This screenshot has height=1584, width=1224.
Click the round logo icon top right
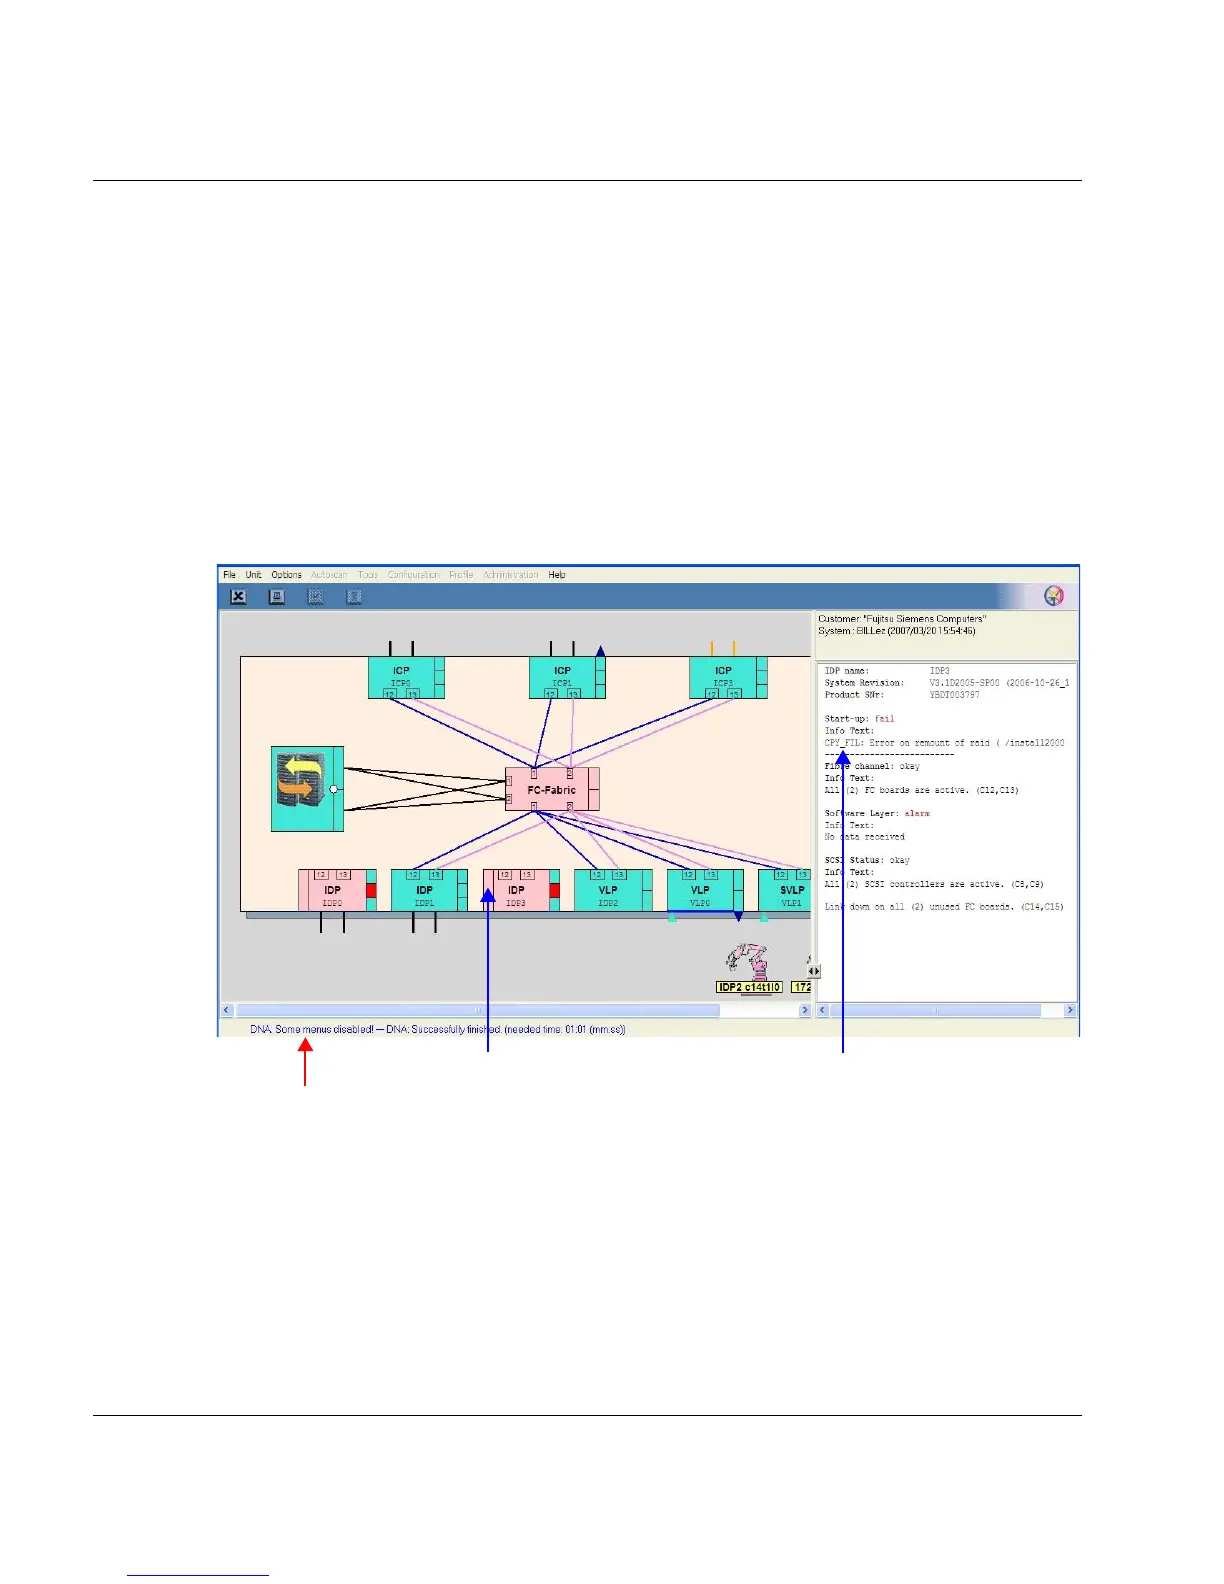tap(1054, 596)
